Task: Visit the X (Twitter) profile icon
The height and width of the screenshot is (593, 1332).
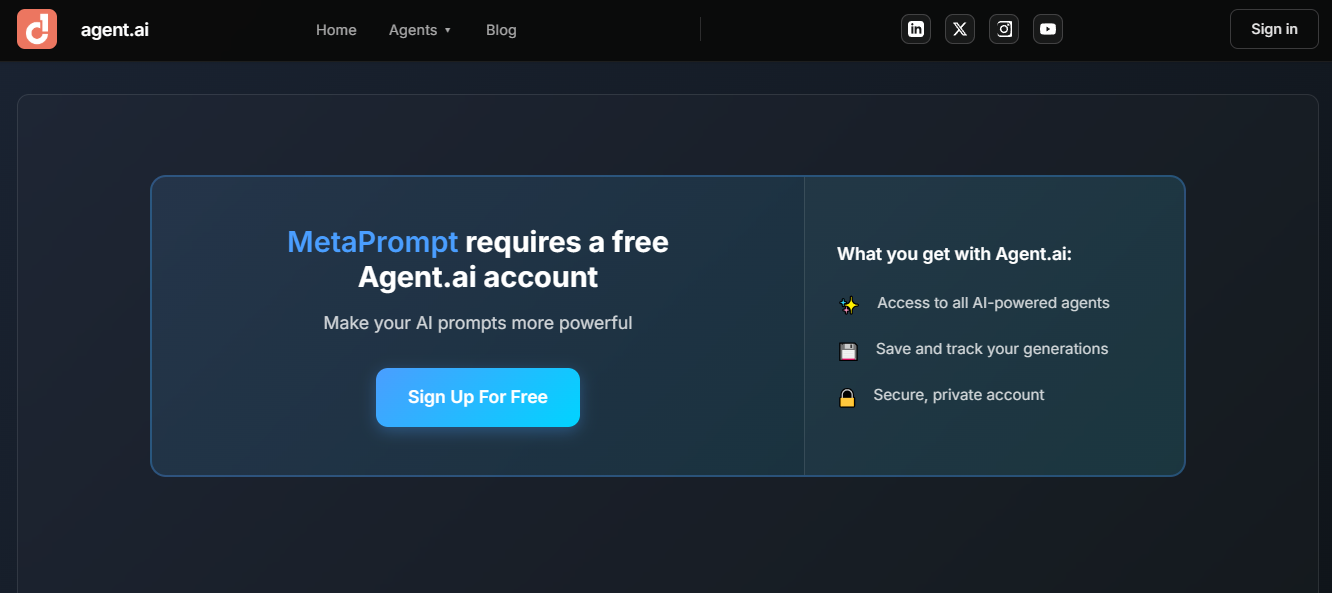Action: pos(959,29)
